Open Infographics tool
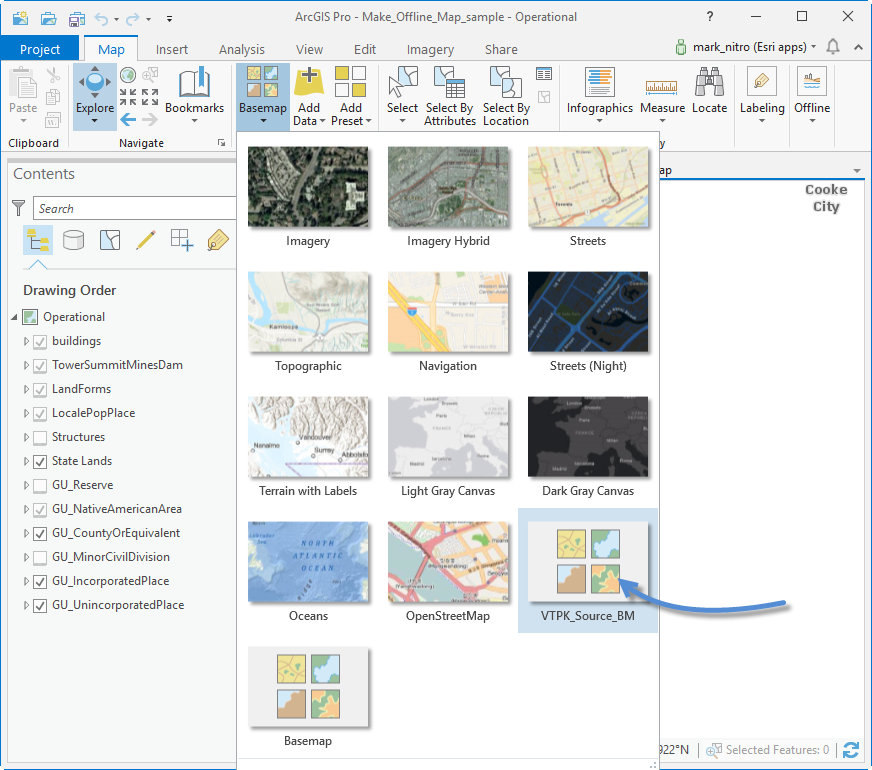The height and width of the screenshot is (770, 872). click(x=600, y=96)
